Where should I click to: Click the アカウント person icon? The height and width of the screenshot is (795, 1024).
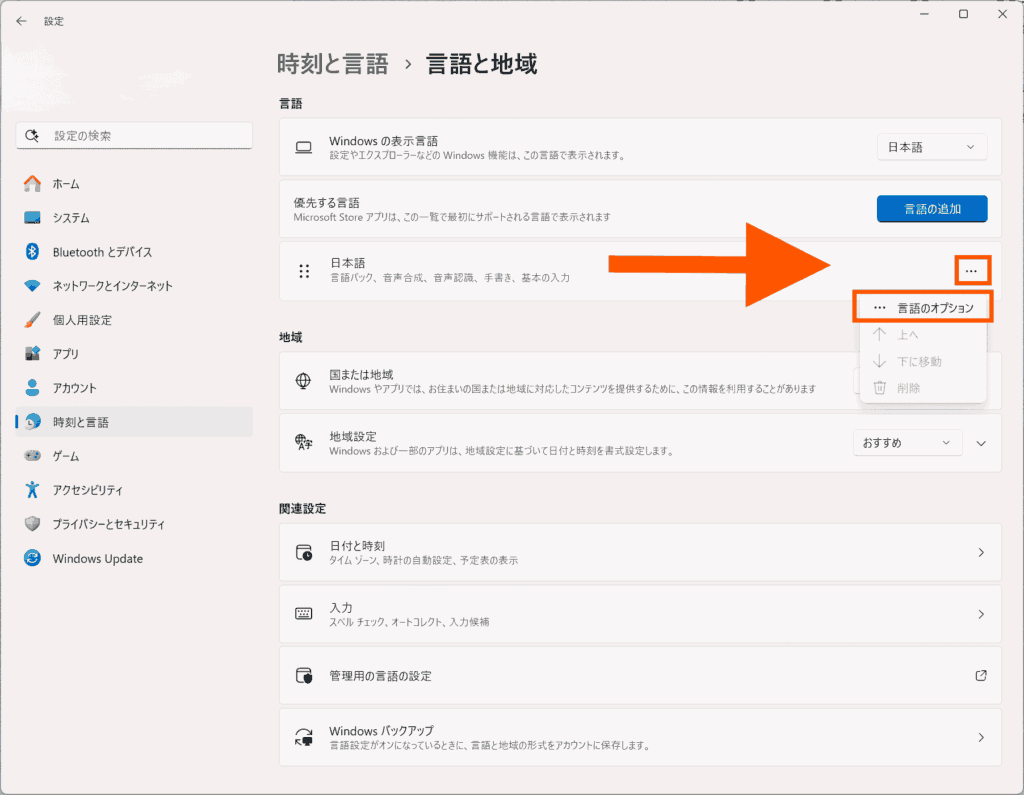point(32,387)
